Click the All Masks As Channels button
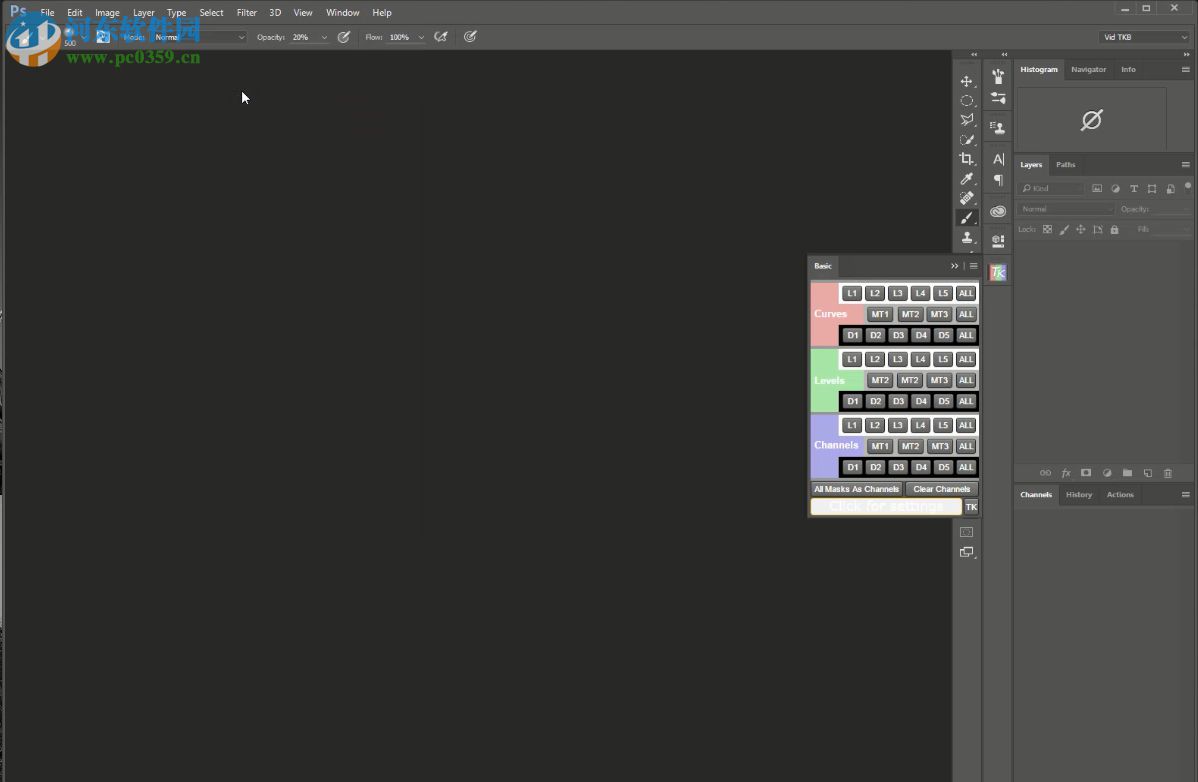 click(x=855, y=489)
